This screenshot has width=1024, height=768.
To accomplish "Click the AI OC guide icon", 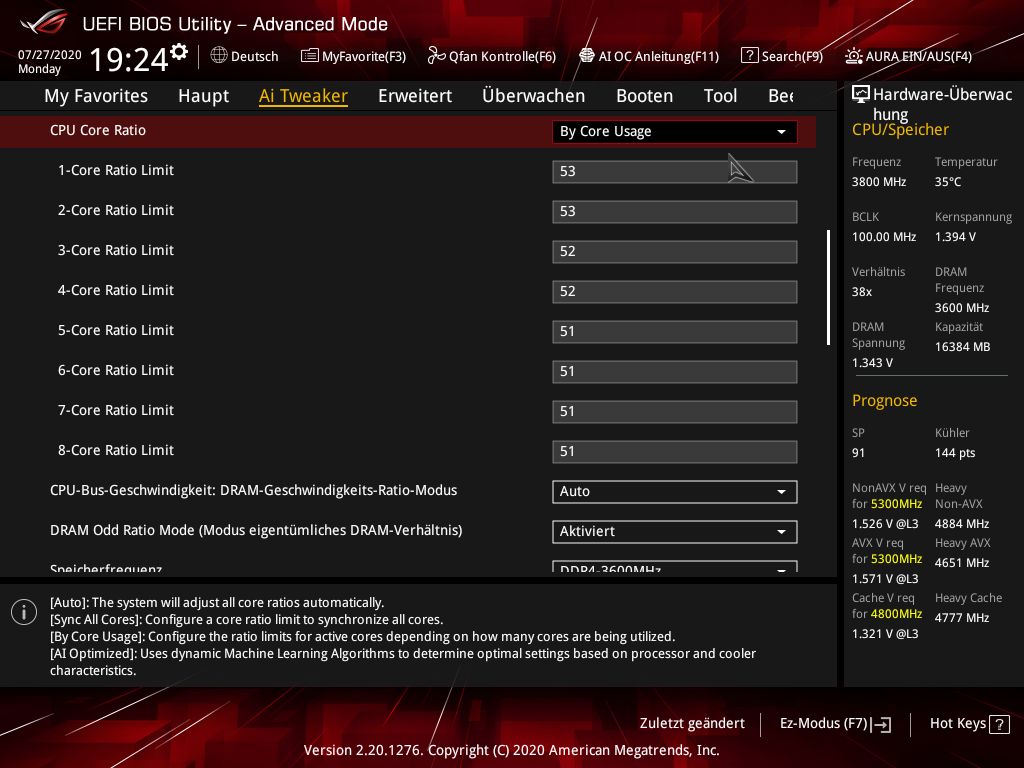I will pos(587,56).
